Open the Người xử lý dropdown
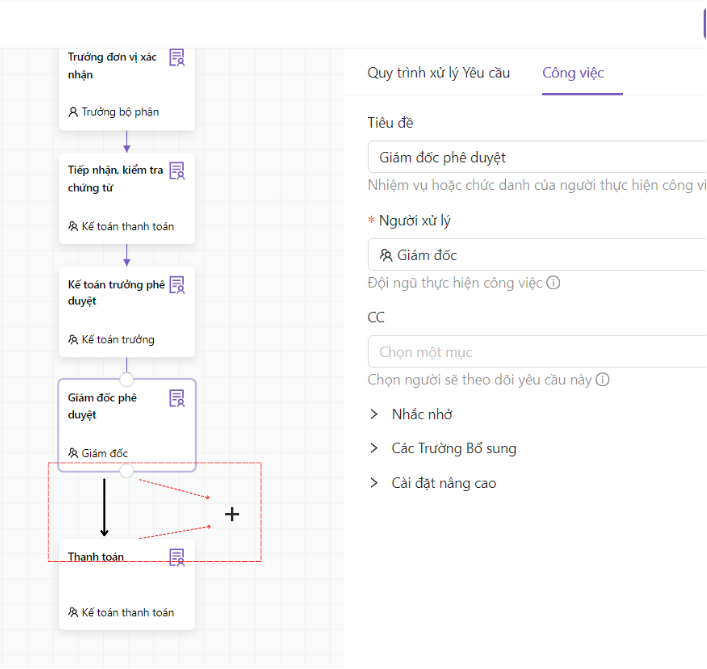Screen dimensions: 707x669 (536, 255)
